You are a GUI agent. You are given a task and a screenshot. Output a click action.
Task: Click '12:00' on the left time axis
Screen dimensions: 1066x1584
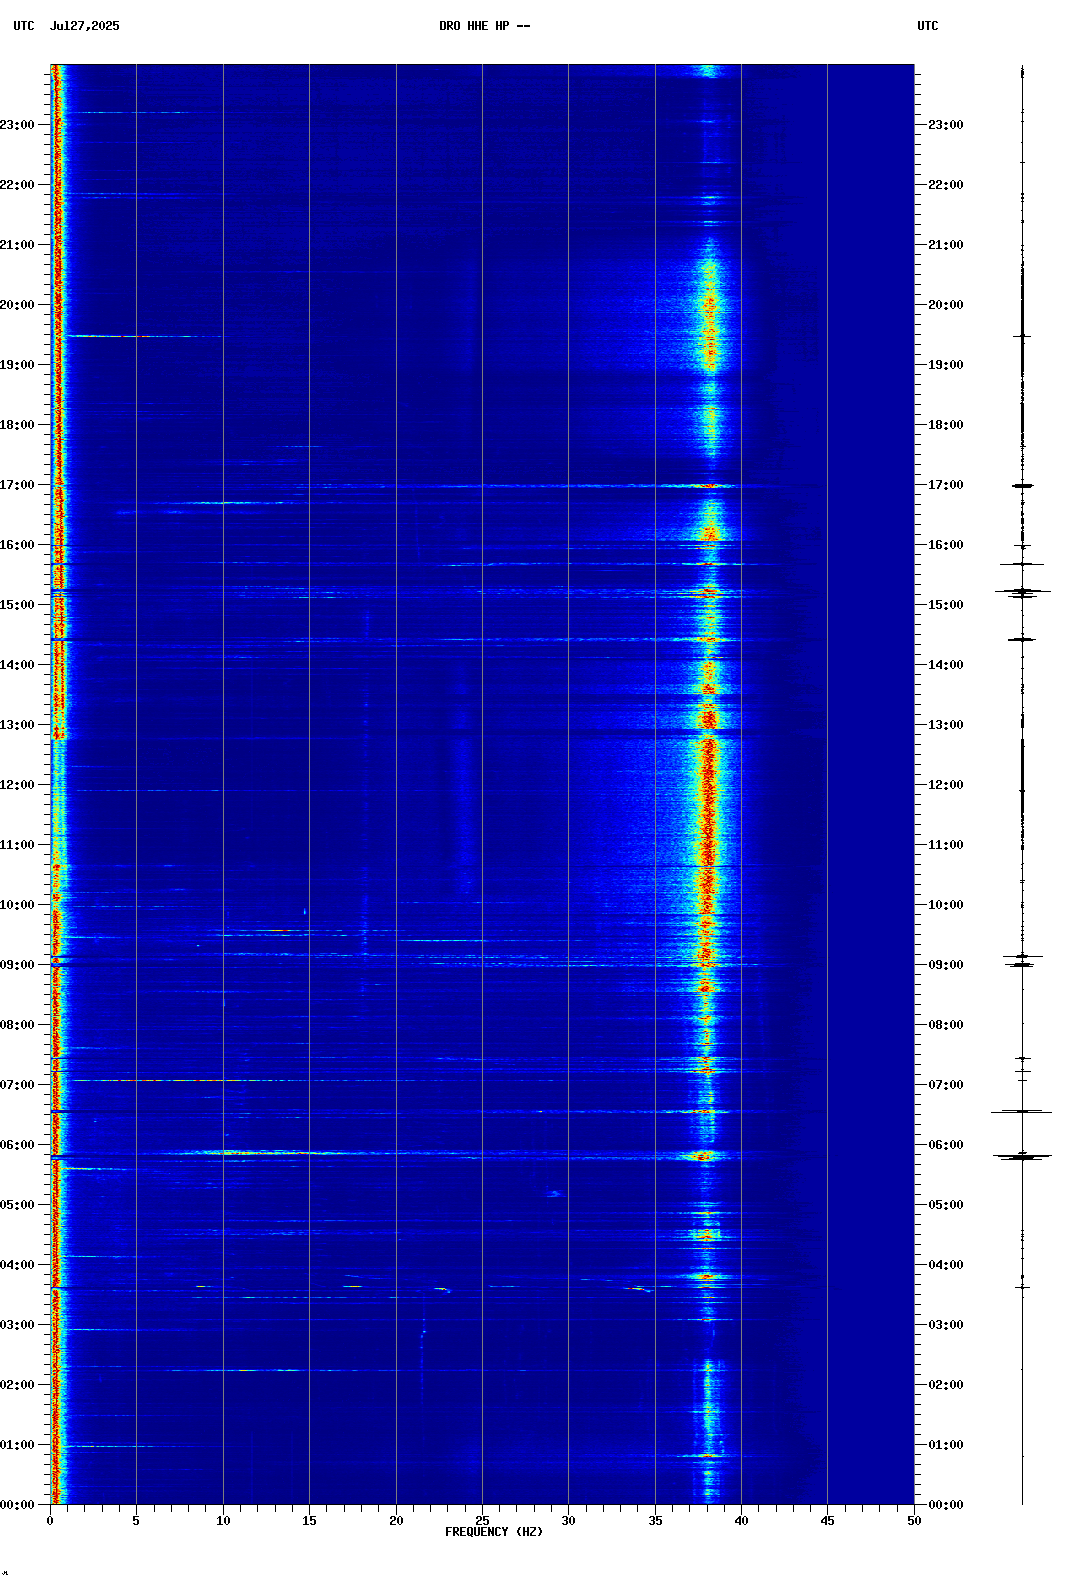(17, 785)
